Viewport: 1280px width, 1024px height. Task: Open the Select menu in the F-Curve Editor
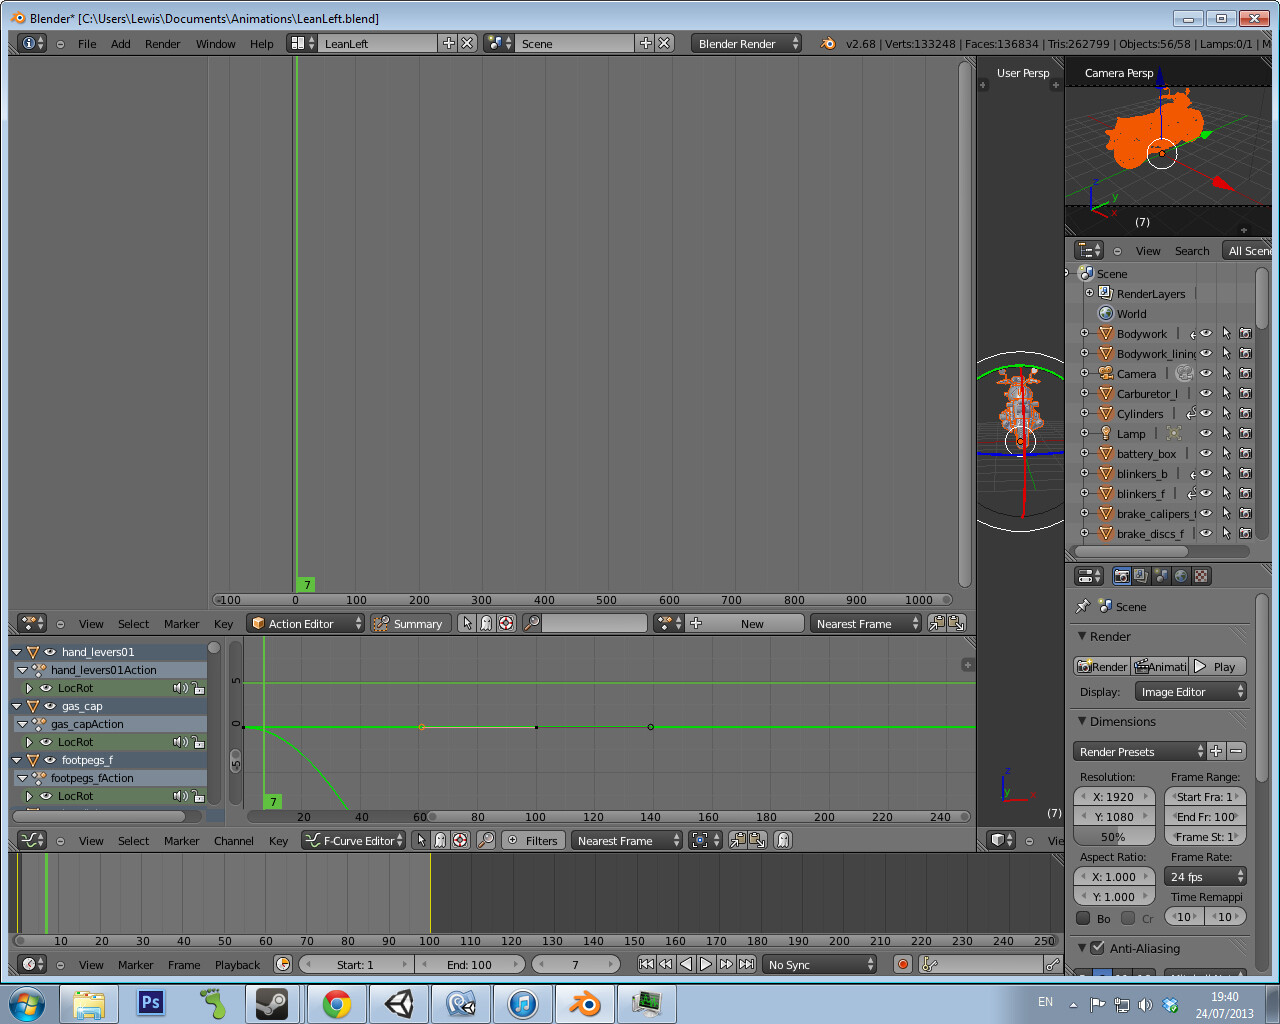tap(132, 840)
